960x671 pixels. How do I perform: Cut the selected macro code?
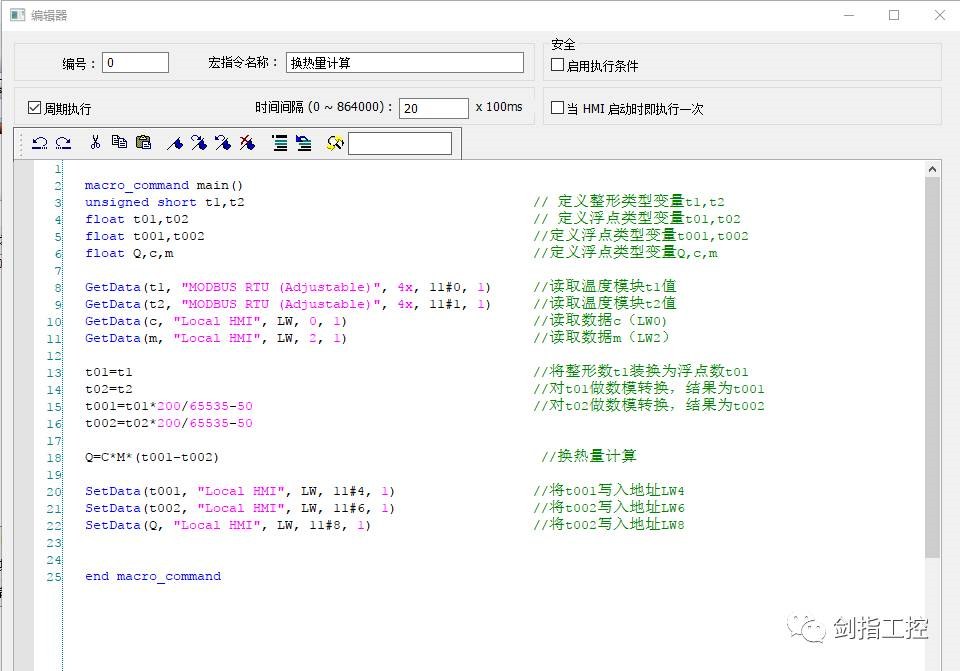[x=96, y=142]
